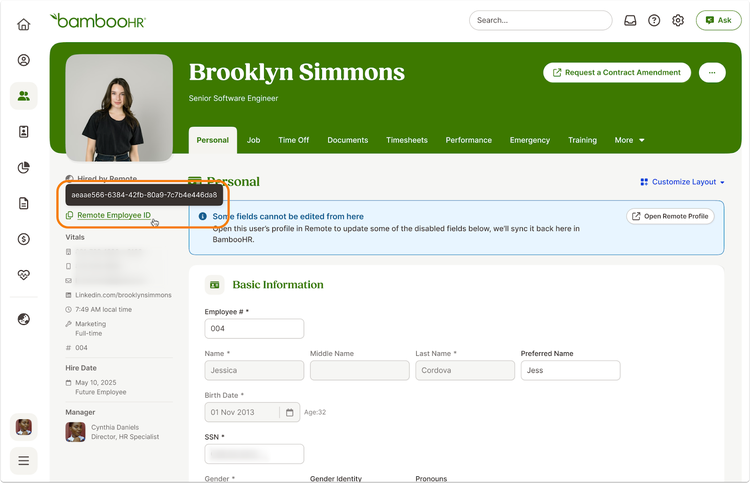Open Customize Layout dropdown
Viewport: 750px width, 483px height.
click(683, 182)
